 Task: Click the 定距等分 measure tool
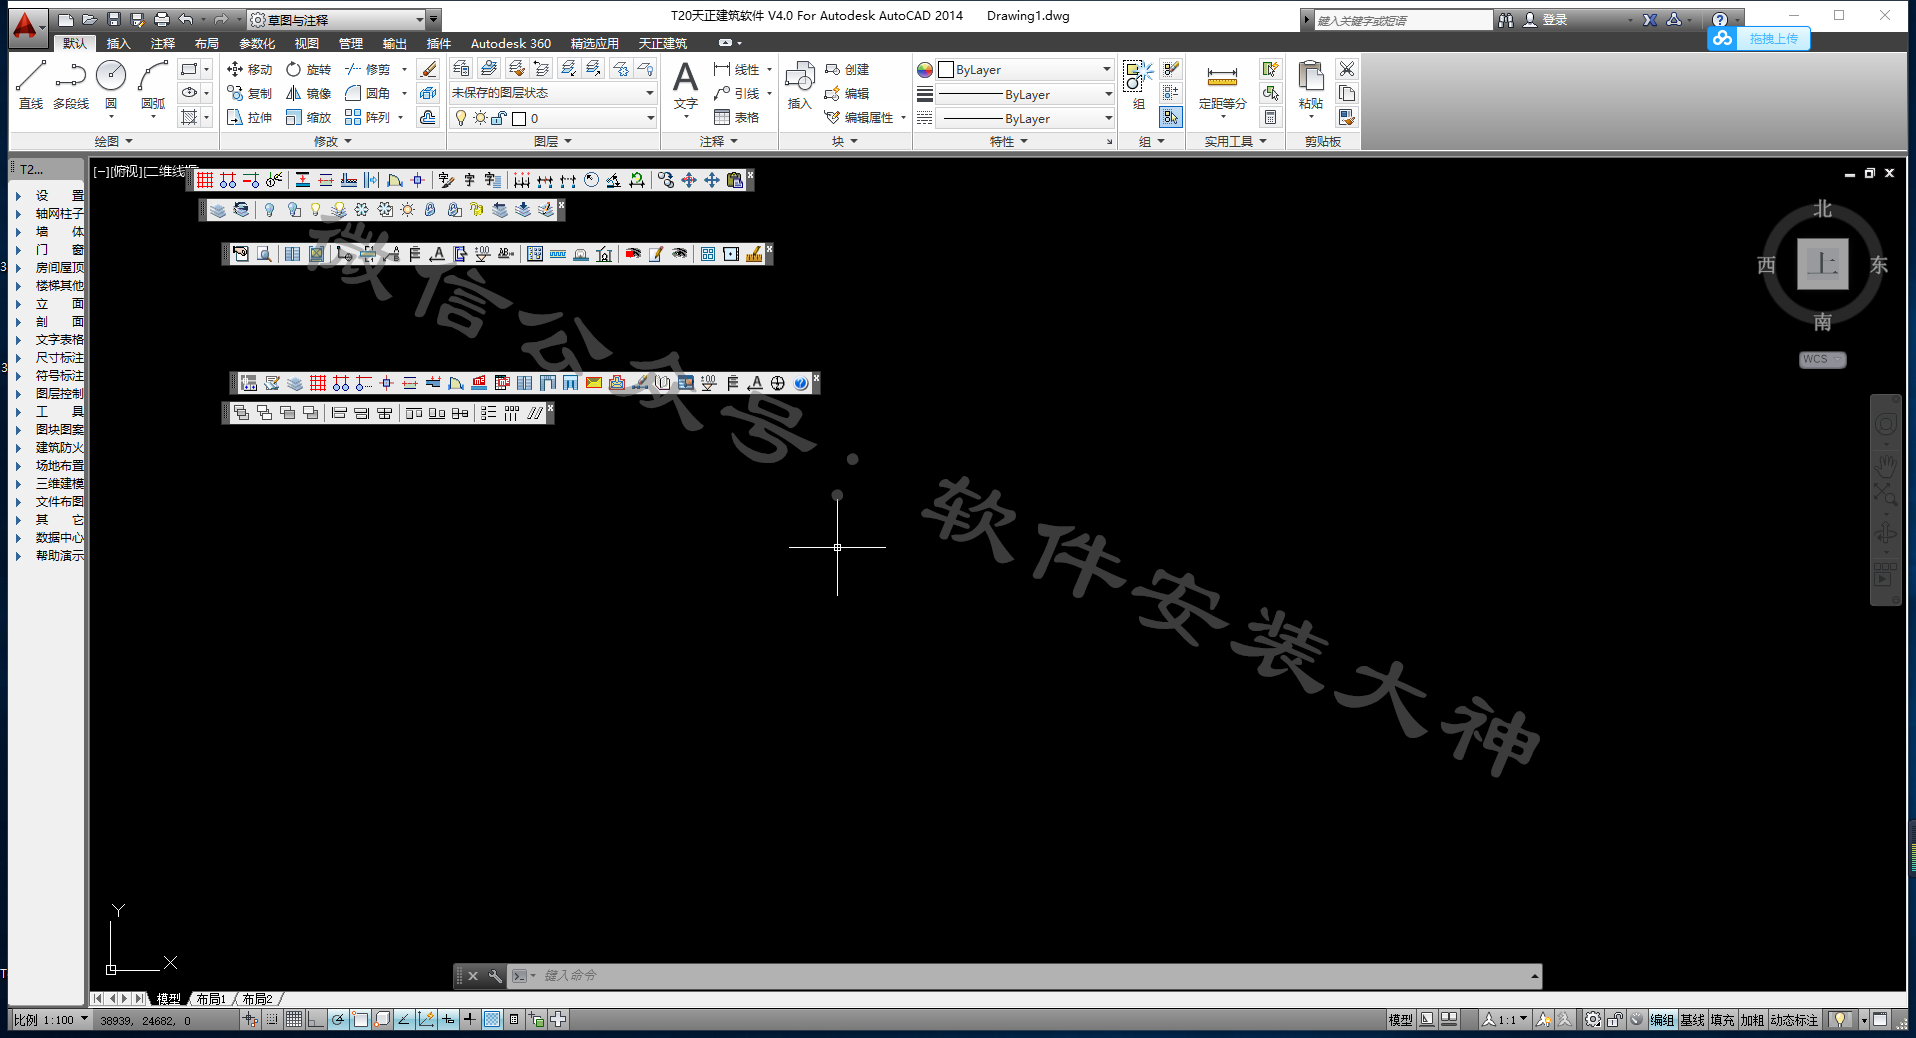pyautogui.click(x=1222, y=86)
